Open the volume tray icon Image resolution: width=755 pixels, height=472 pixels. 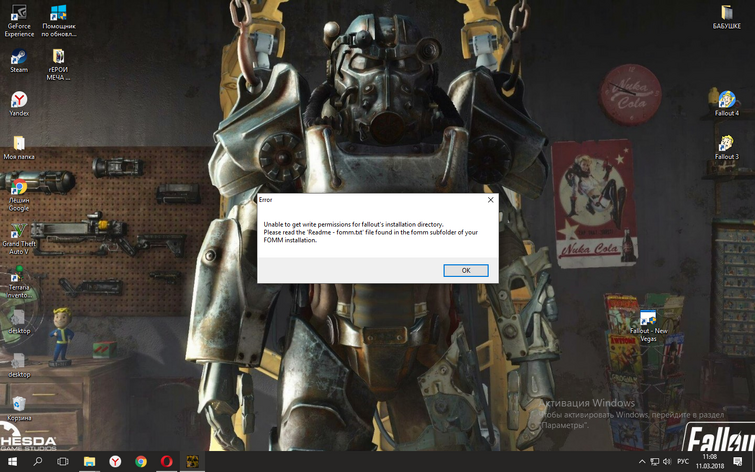(667, 461)
